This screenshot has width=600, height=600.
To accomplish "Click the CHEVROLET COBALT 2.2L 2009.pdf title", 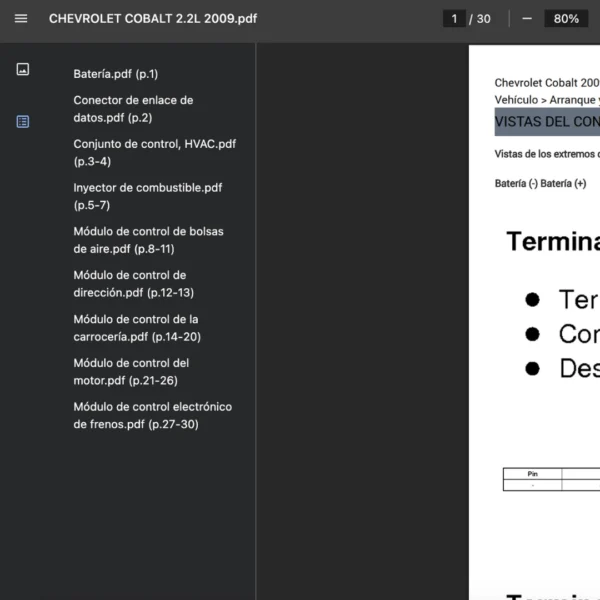I will pyautogui.click(x=153, y=19).
